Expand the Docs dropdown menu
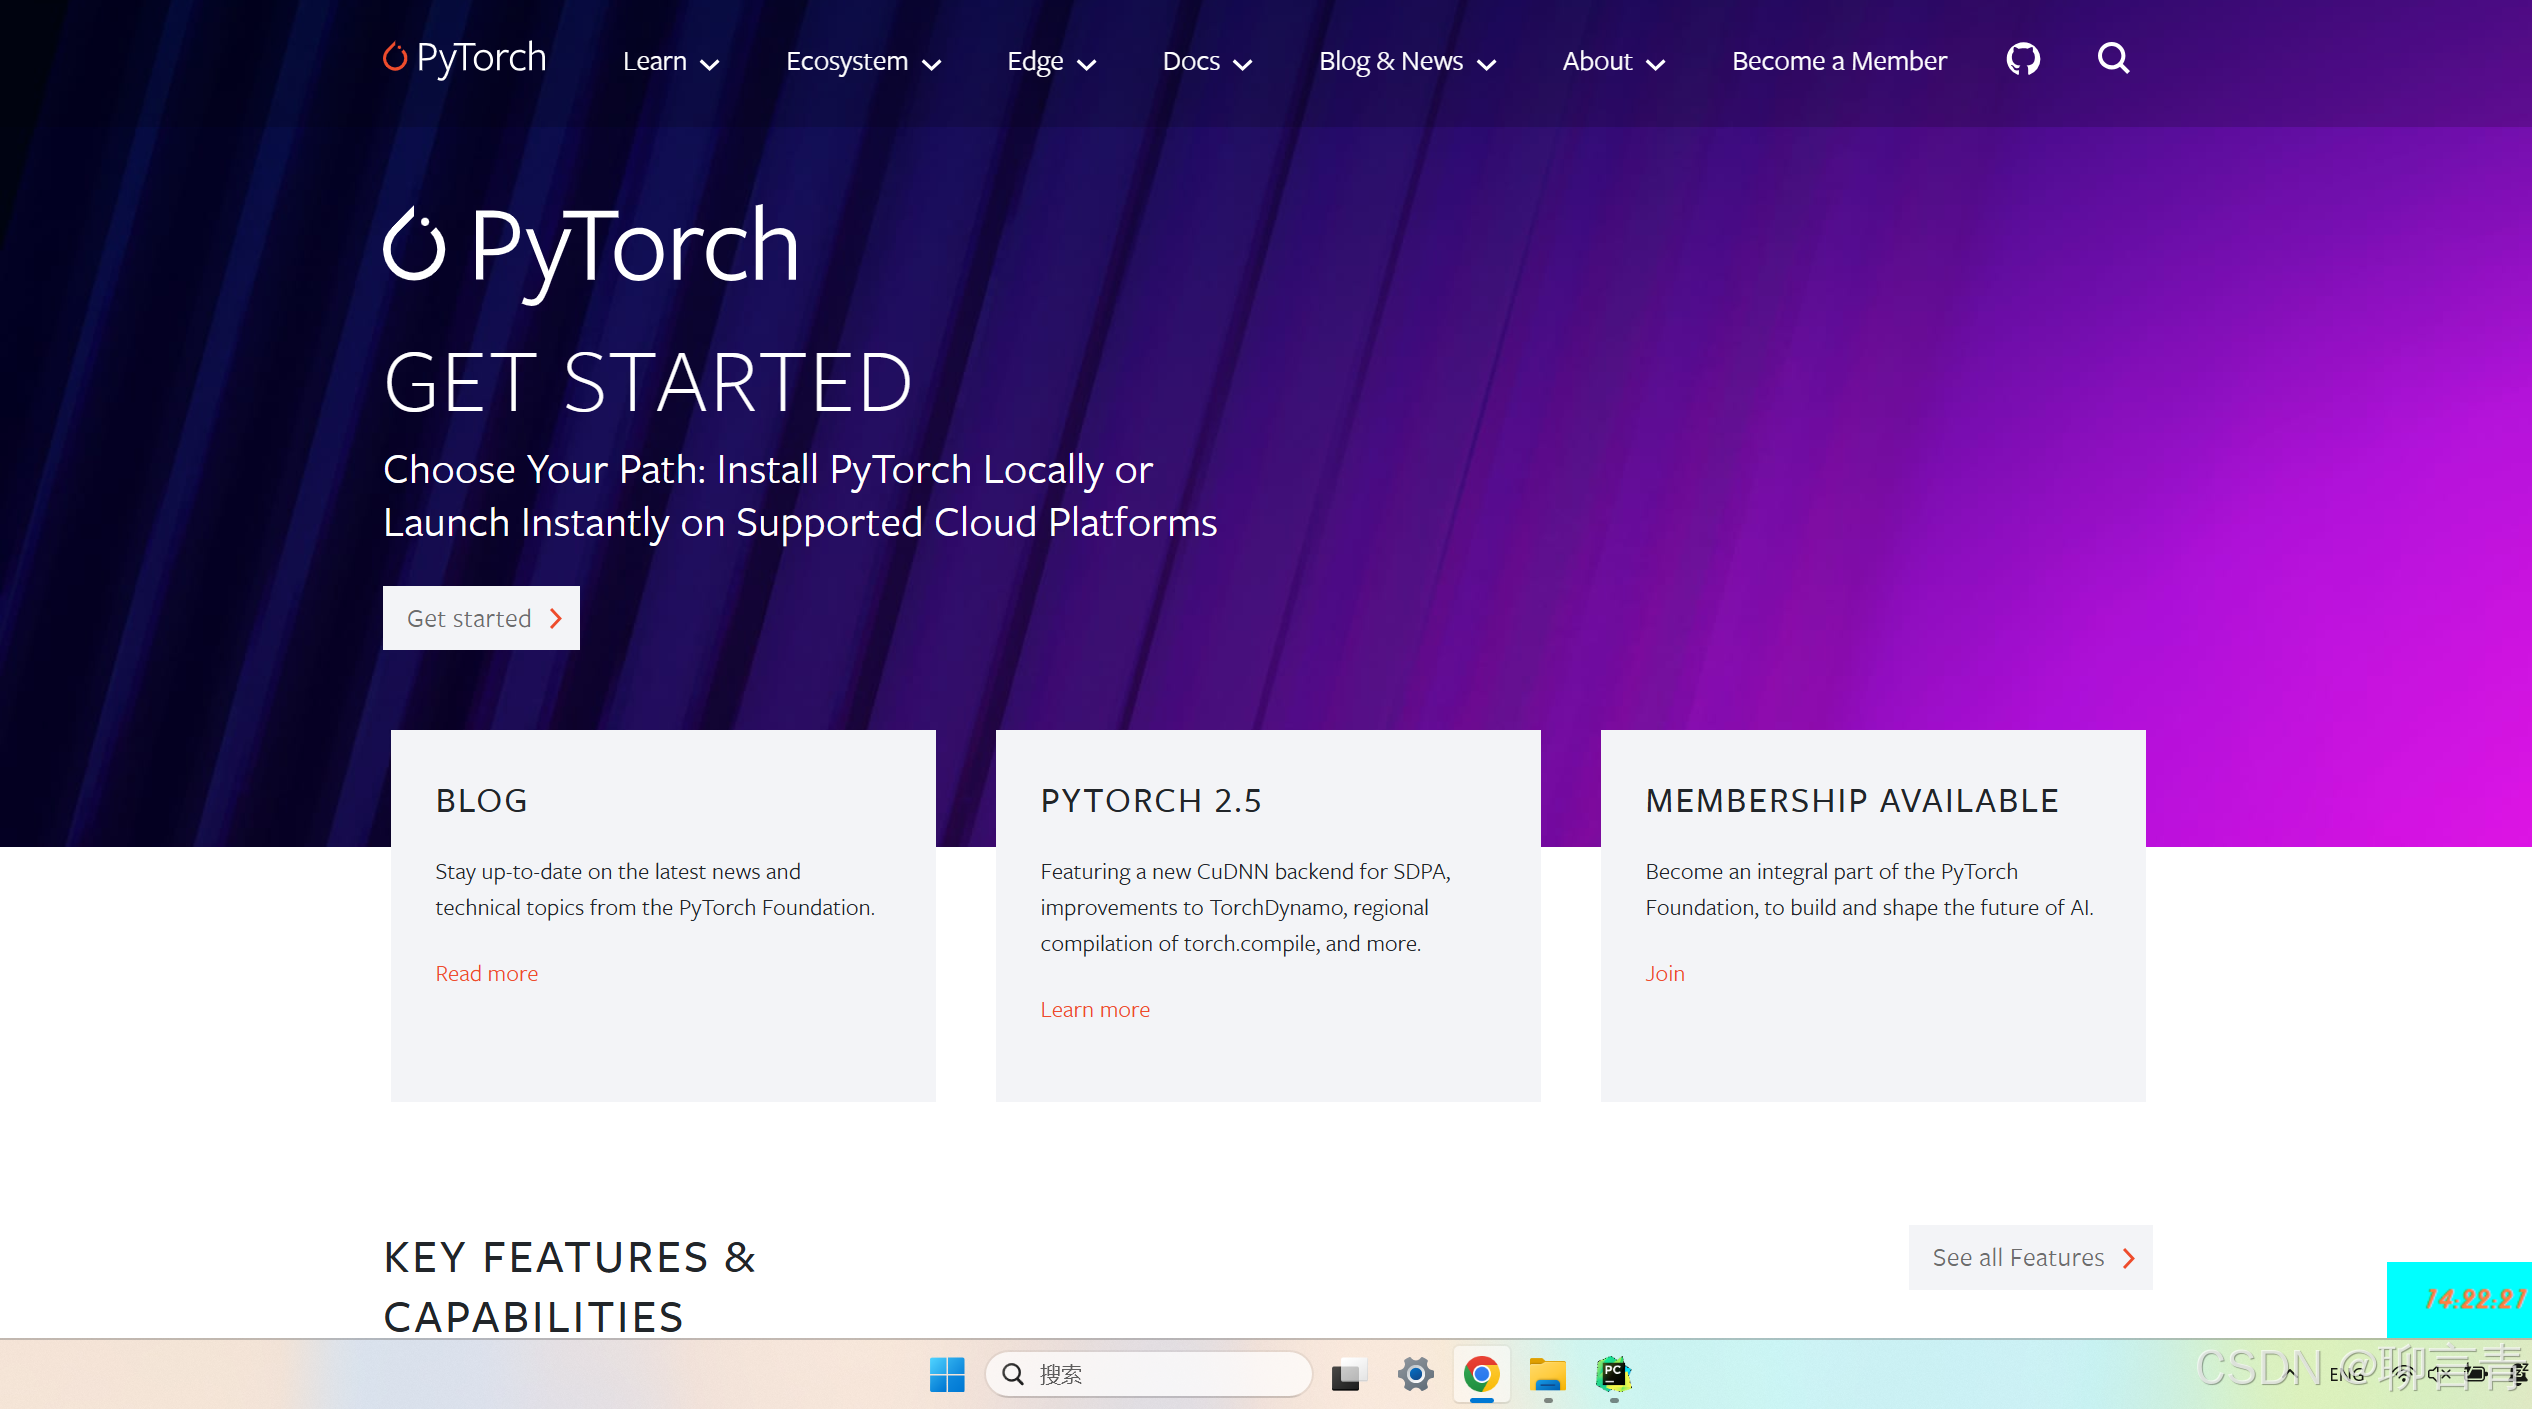The width and height of the screenshot is (2532, 1409). [x=1206, y=62]
